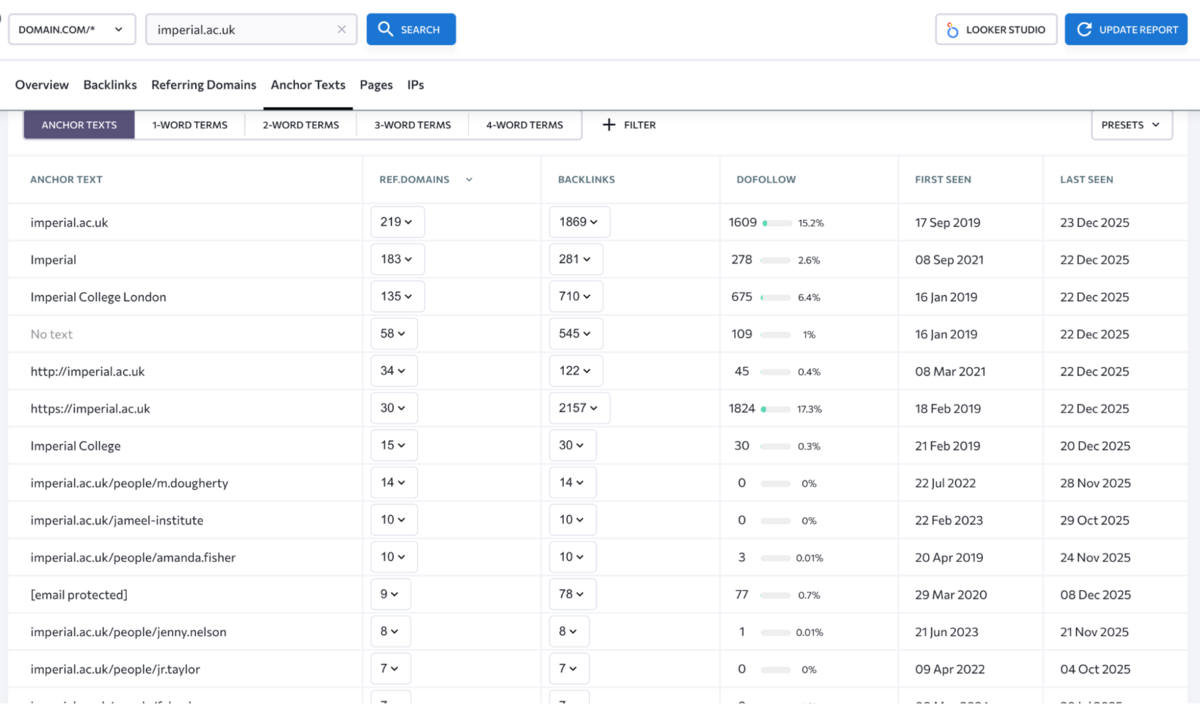The image size is (1200, 704).
Task: Click the refresh icon in Update Report
Action: [1084, 30]
